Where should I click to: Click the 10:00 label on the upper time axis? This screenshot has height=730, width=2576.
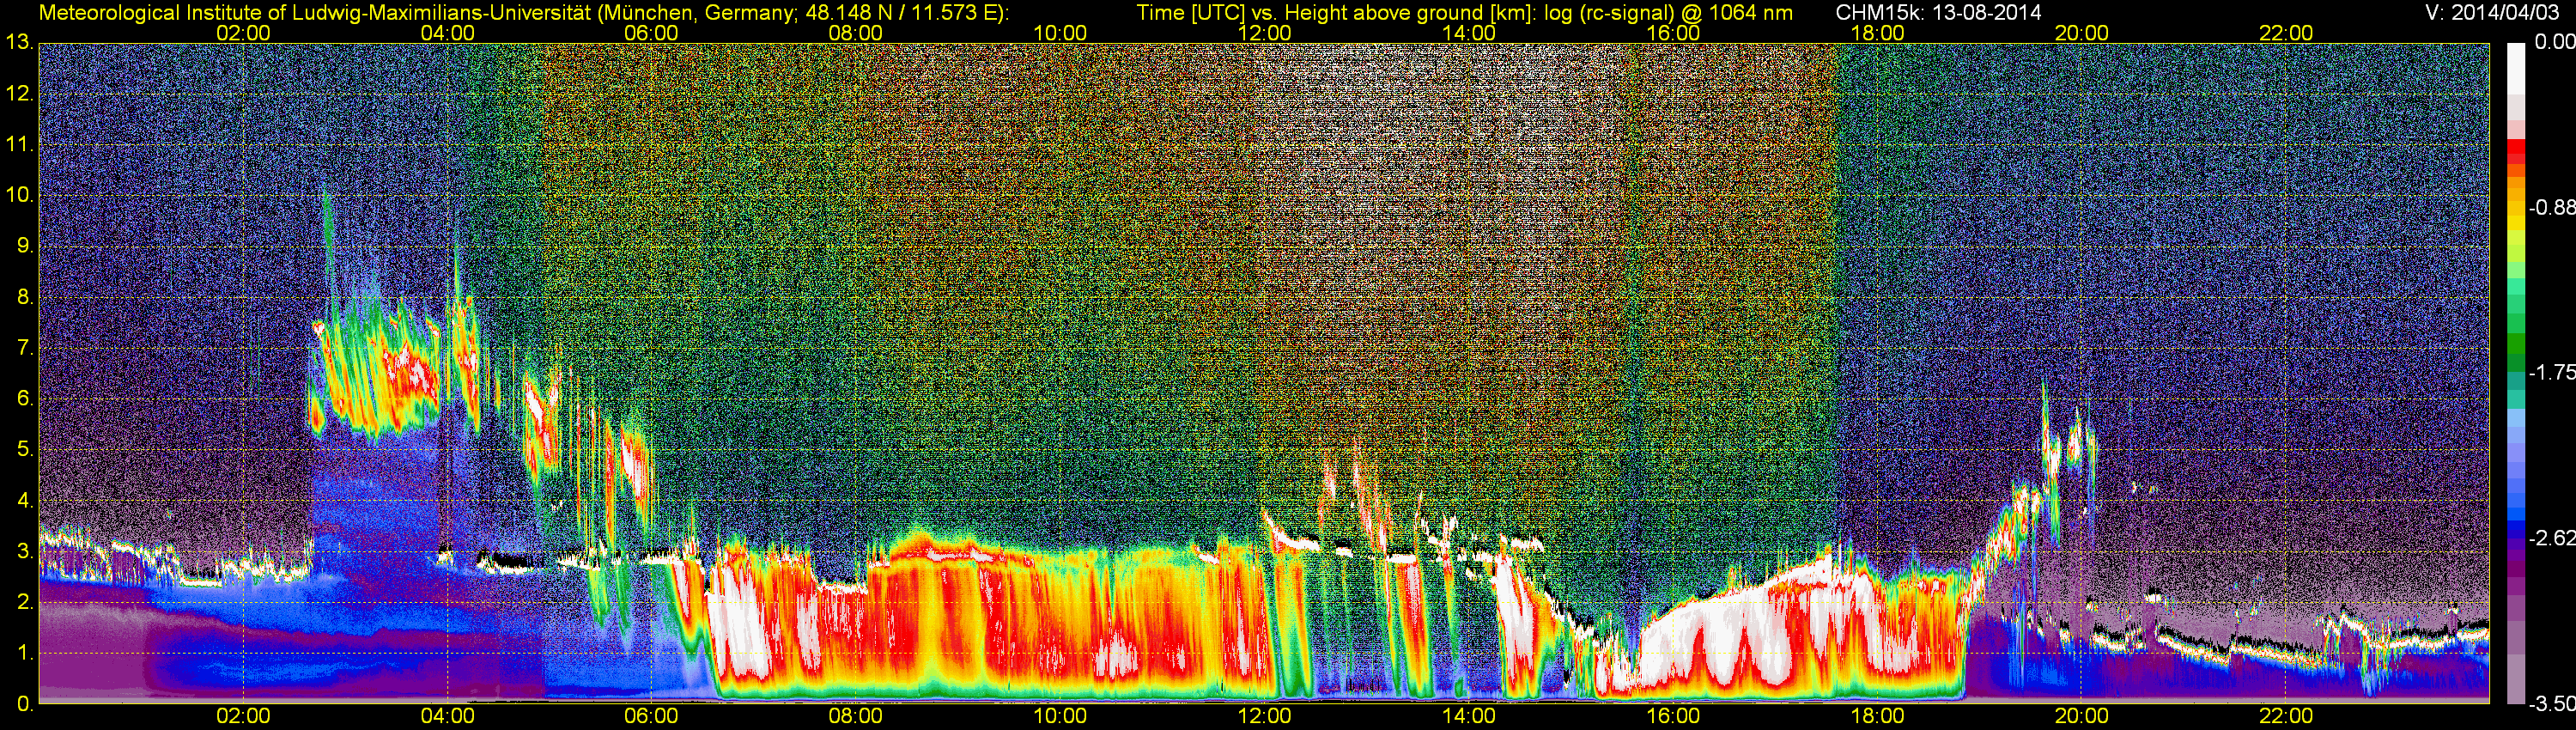[1060, 33]
